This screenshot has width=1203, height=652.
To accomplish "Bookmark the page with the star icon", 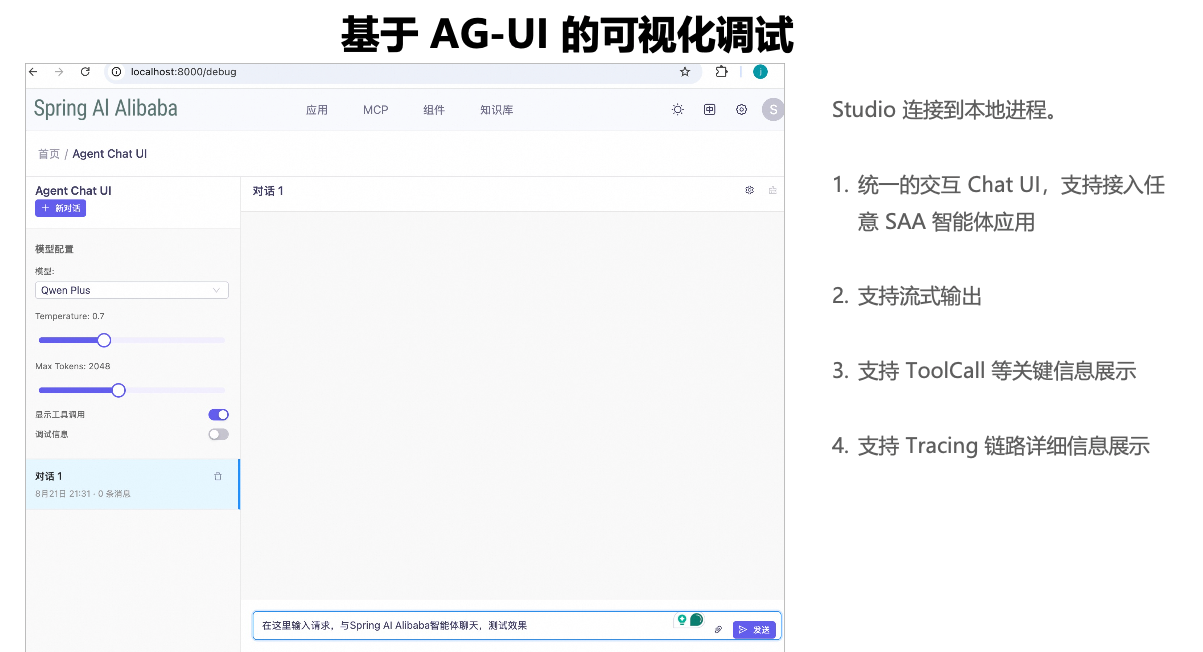I will point(685,72).
